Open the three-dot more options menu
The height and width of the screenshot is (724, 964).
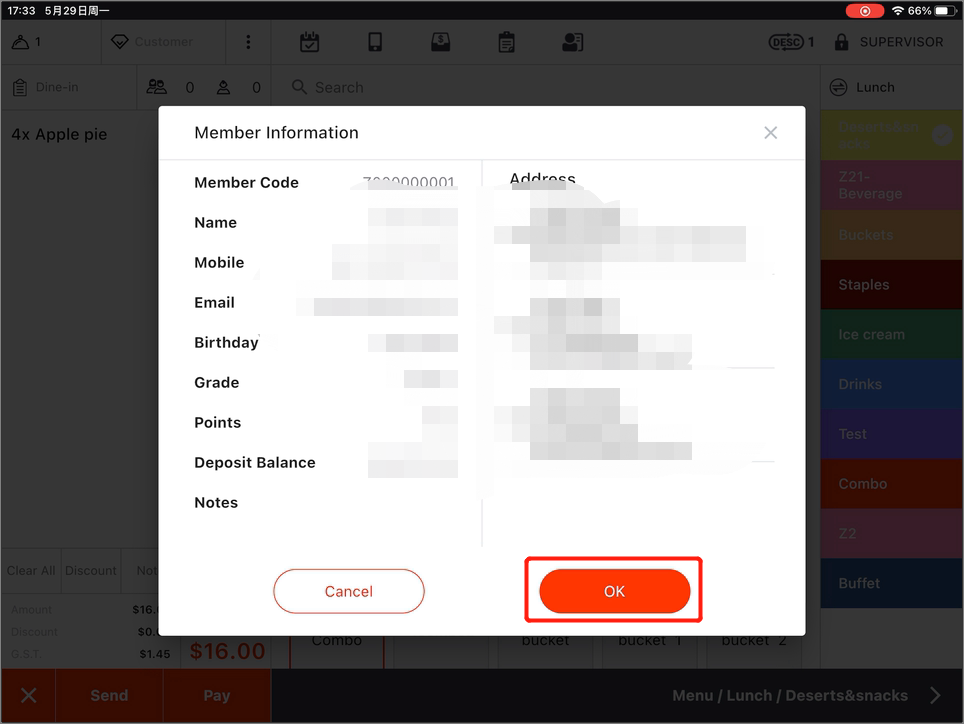248,42
